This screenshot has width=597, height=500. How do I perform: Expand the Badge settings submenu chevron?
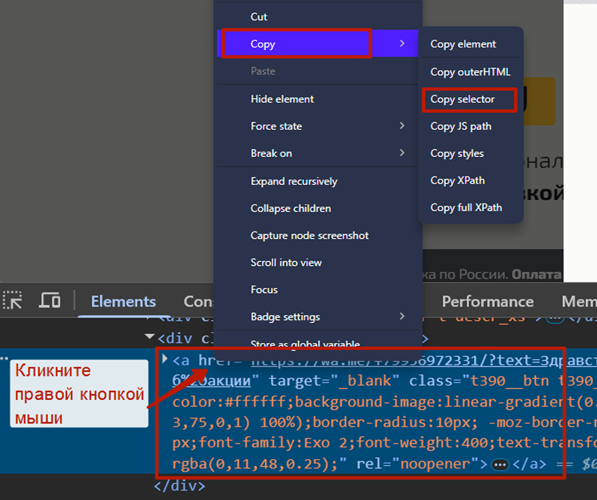click(x=402, y=316)
